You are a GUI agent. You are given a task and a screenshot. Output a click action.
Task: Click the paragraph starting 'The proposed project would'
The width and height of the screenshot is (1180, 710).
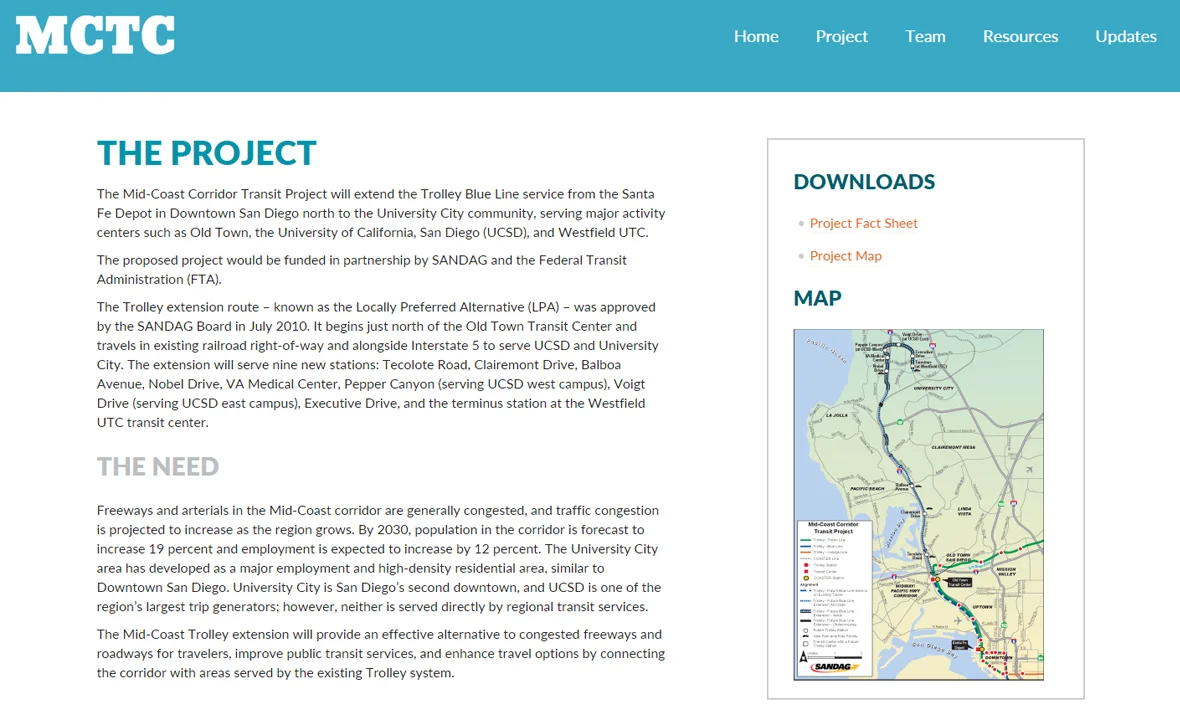pyautogui.click(x=361, y=270)
